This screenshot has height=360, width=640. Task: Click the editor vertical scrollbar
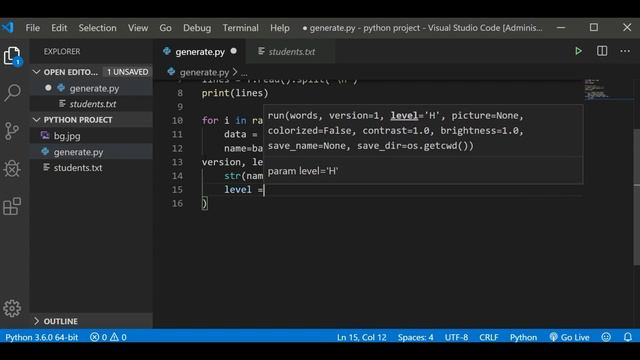[636, 197]
